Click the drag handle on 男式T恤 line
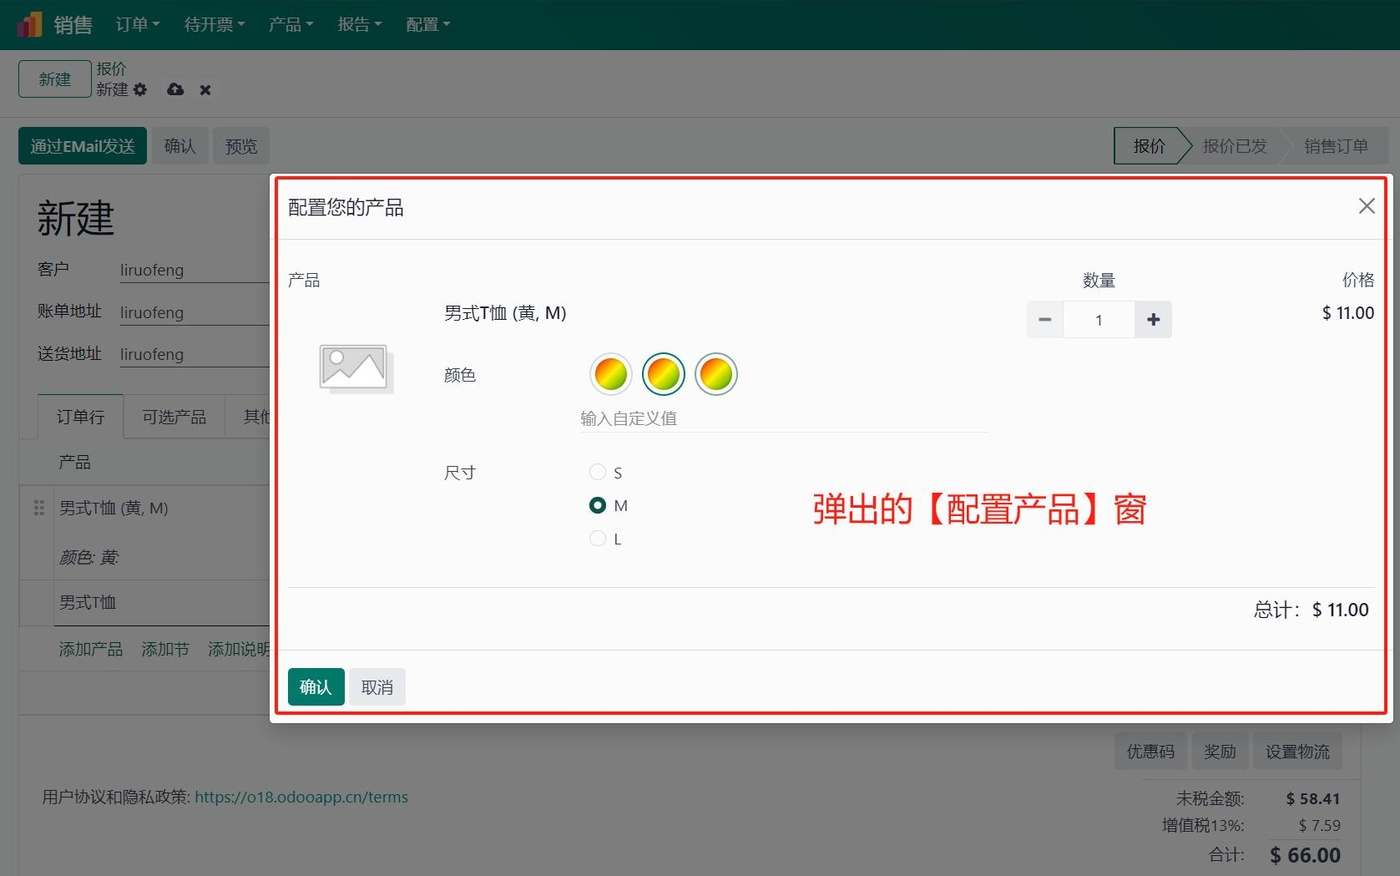This screenshot has height=876, width=1400. [38, 508]
